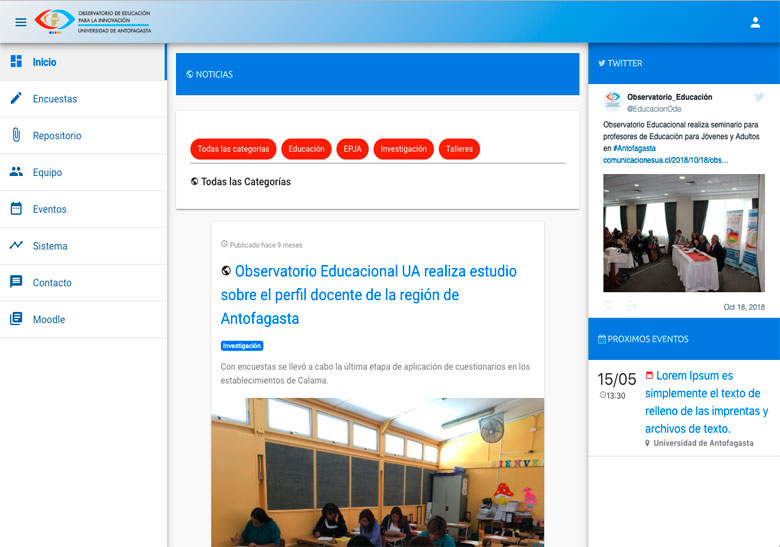Open the comunicacionesua.cl tweet link

pyautogui.click(x=666, y=160)
